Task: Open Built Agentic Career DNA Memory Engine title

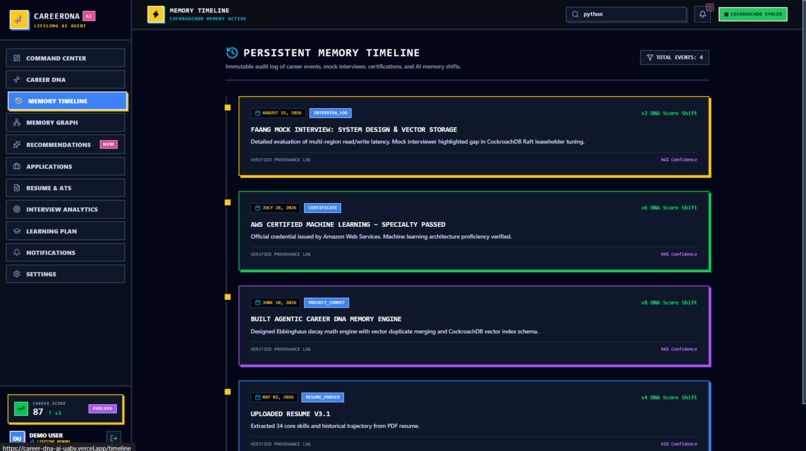Action: 326,319
